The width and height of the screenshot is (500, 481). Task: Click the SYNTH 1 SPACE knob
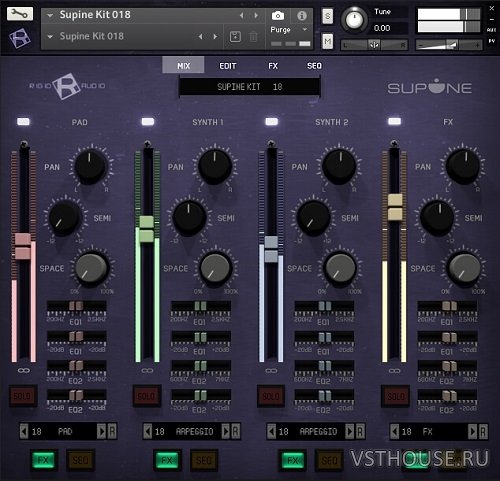click(x=215, y=269)
